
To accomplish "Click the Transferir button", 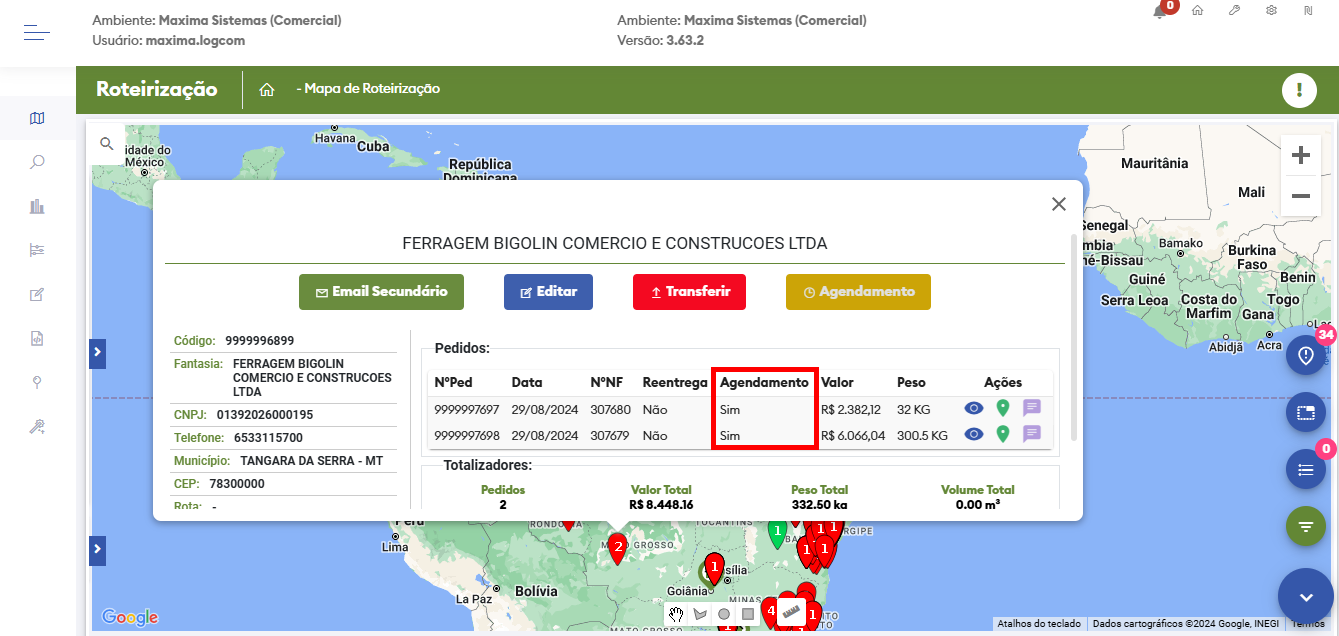I will pos(689,292).
